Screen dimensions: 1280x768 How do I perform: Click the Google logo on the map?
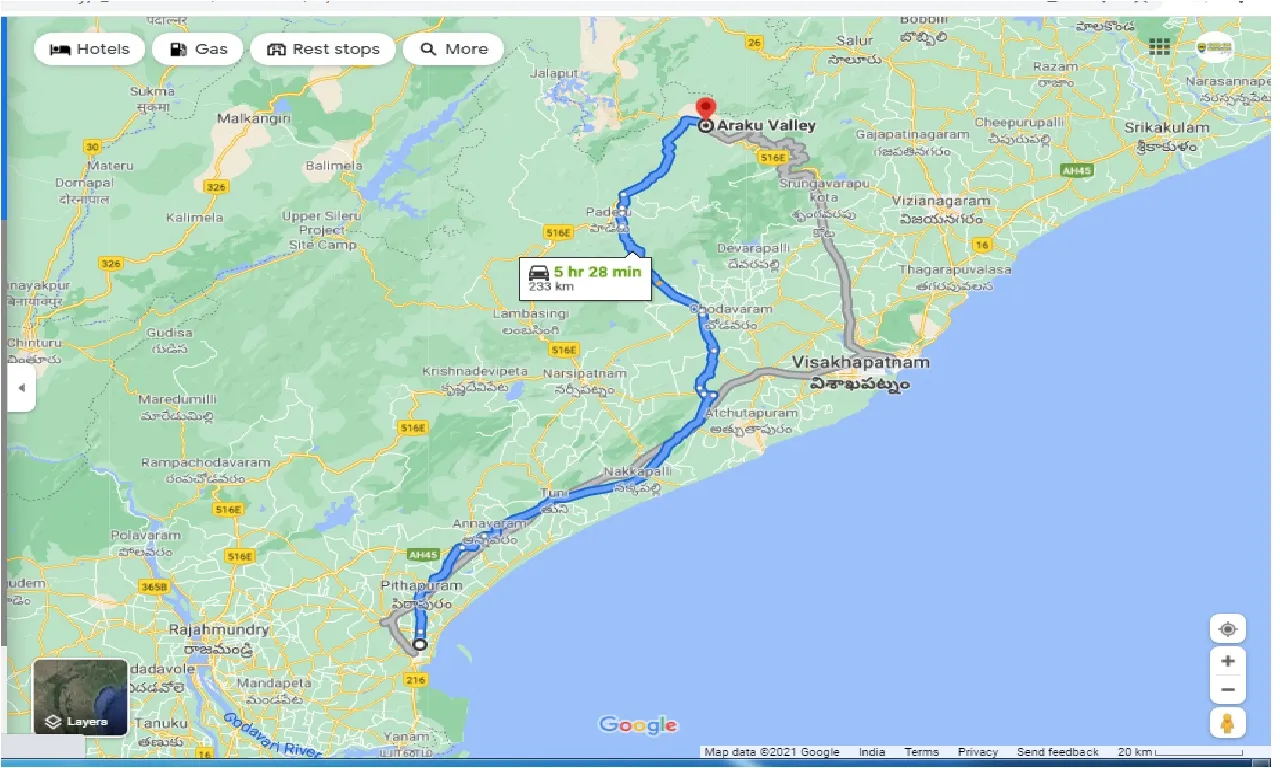pyautogui.click(x=638, y=725)
